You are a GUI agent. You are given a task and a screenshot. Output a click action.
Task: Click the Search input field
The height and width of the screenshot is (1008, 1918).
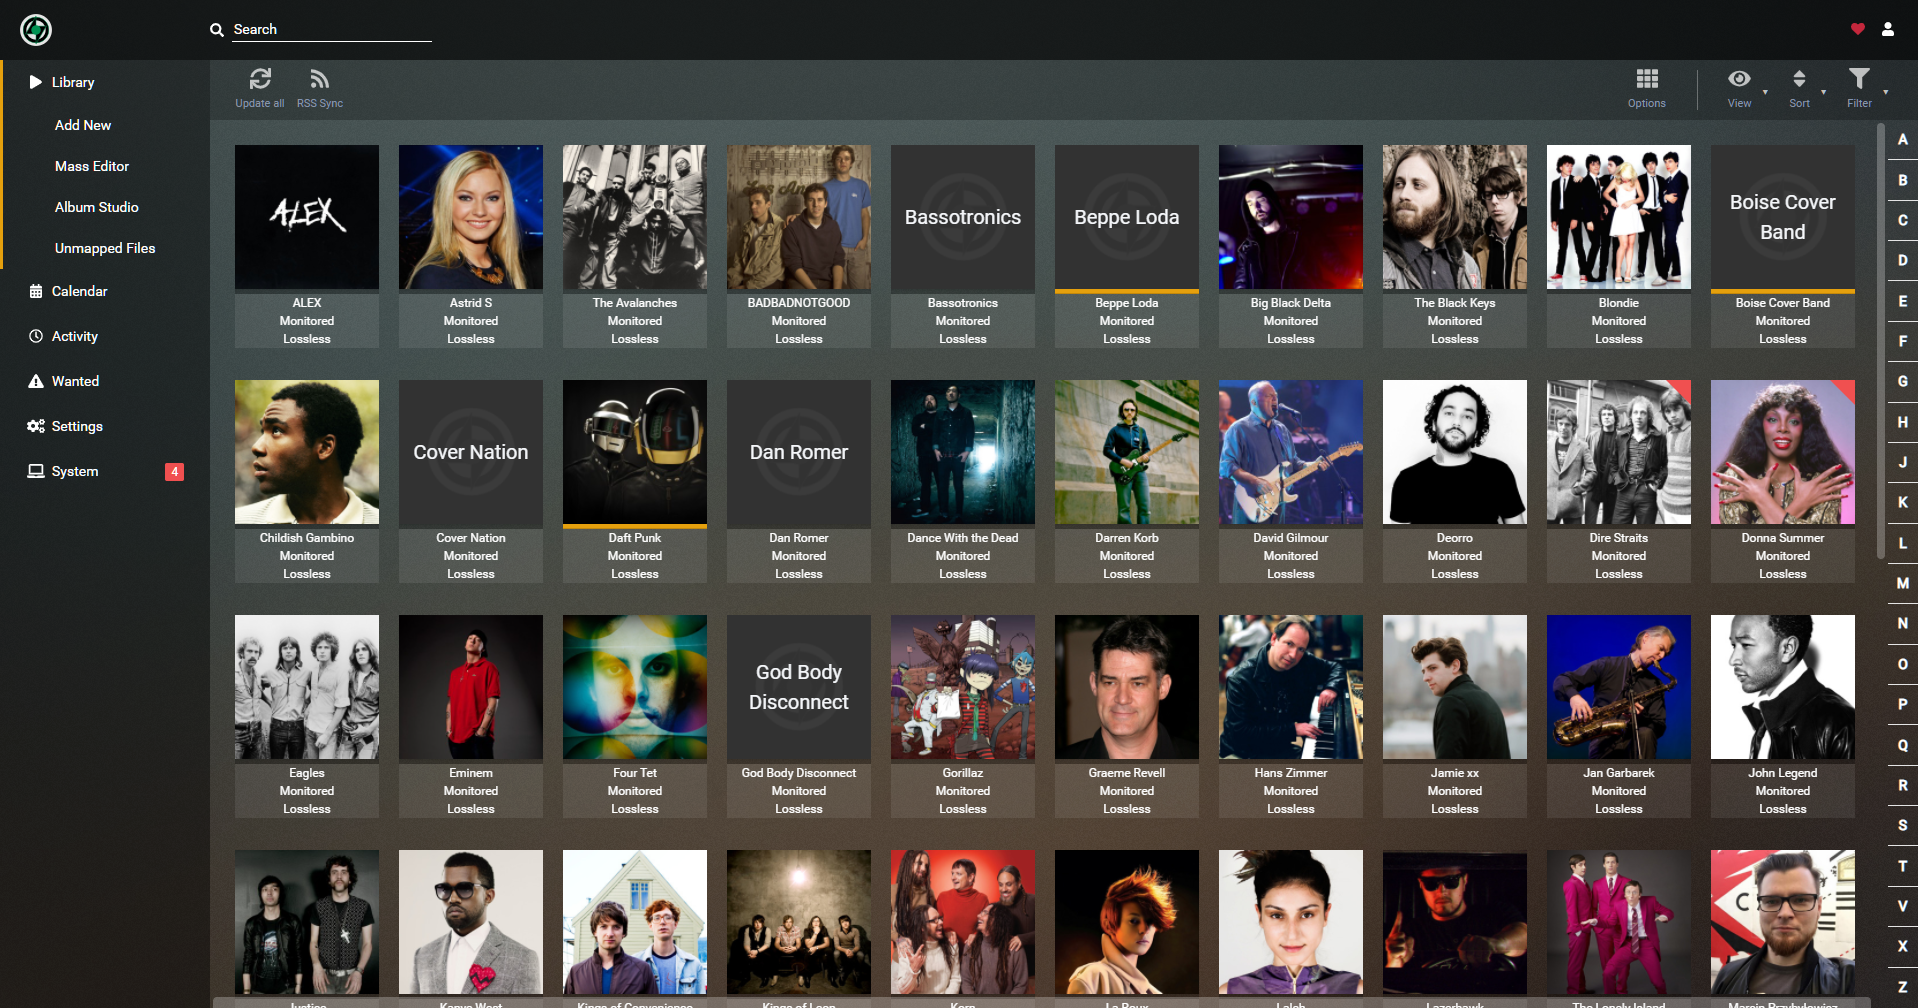click(x=332, y=30)
